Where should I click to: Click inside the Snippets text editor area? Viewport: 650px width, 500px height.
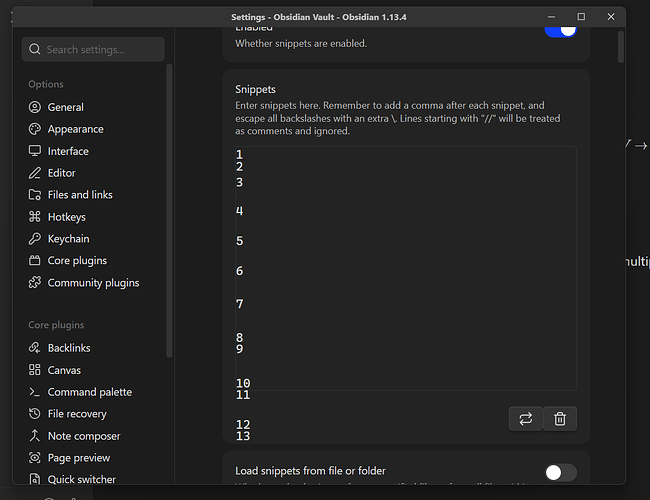pyautogui.click(x=406, y=268)
